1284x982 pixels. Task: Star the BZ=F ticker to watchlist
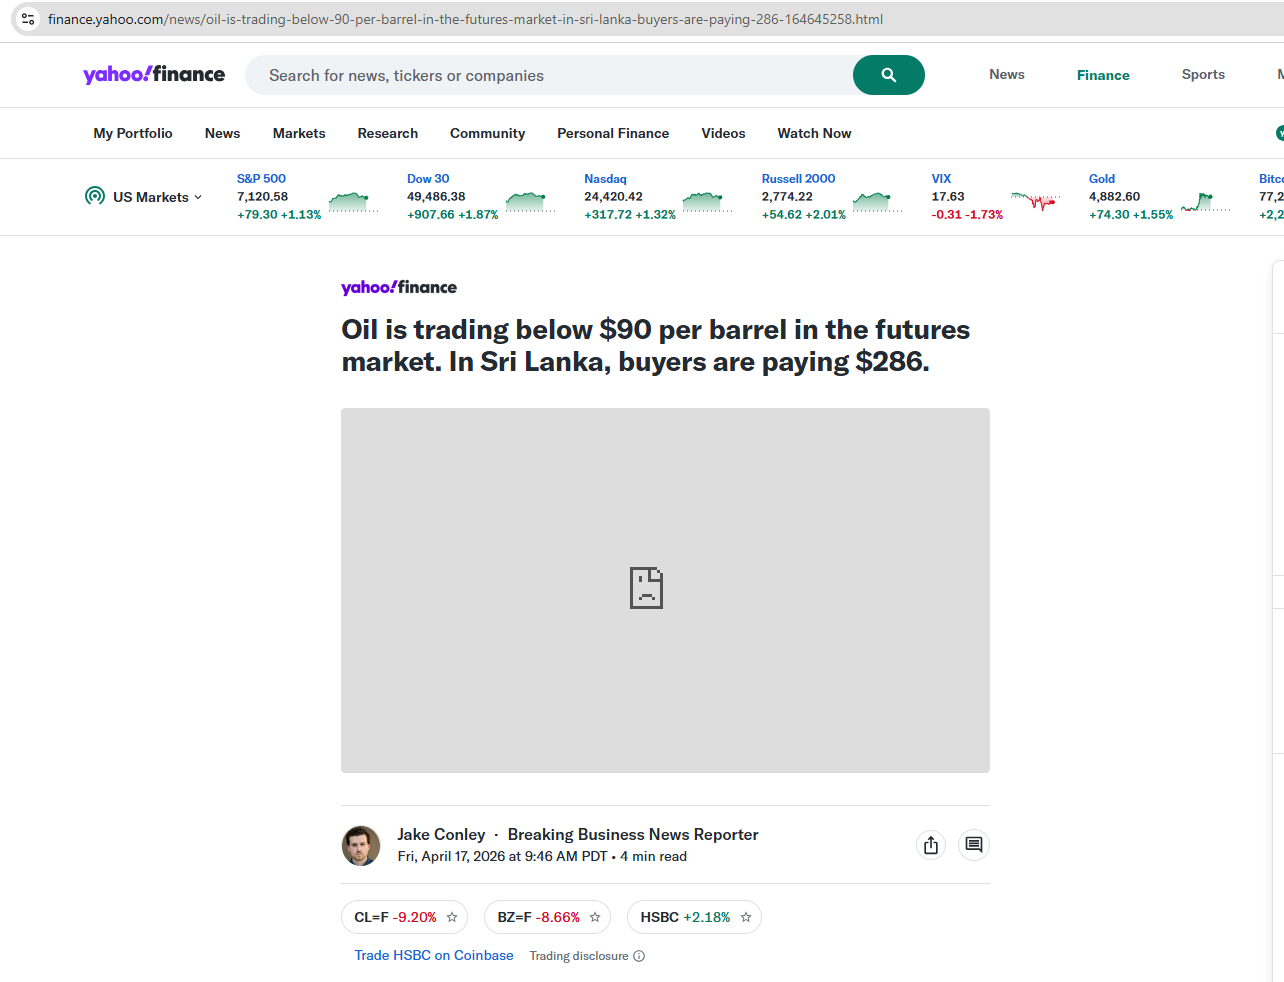click(595, 917)
